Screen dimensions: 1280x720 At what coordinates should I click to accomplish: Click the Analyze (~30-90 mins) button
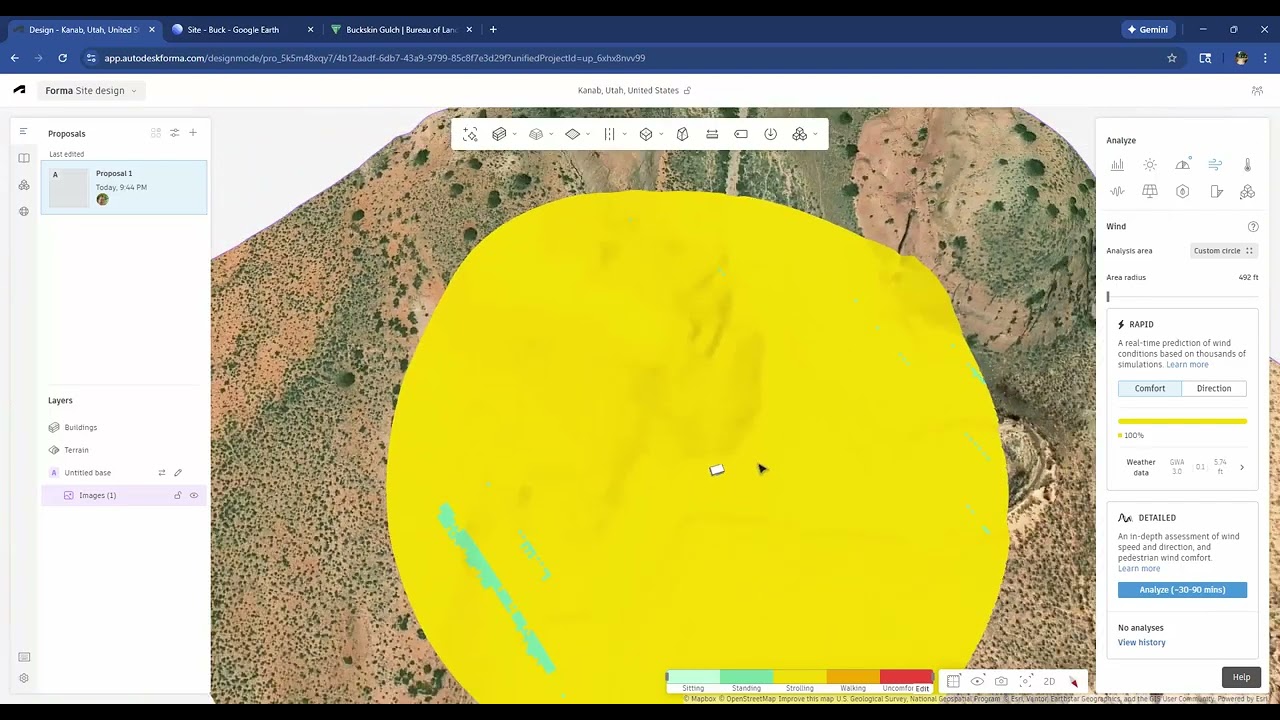point(1182,590)
